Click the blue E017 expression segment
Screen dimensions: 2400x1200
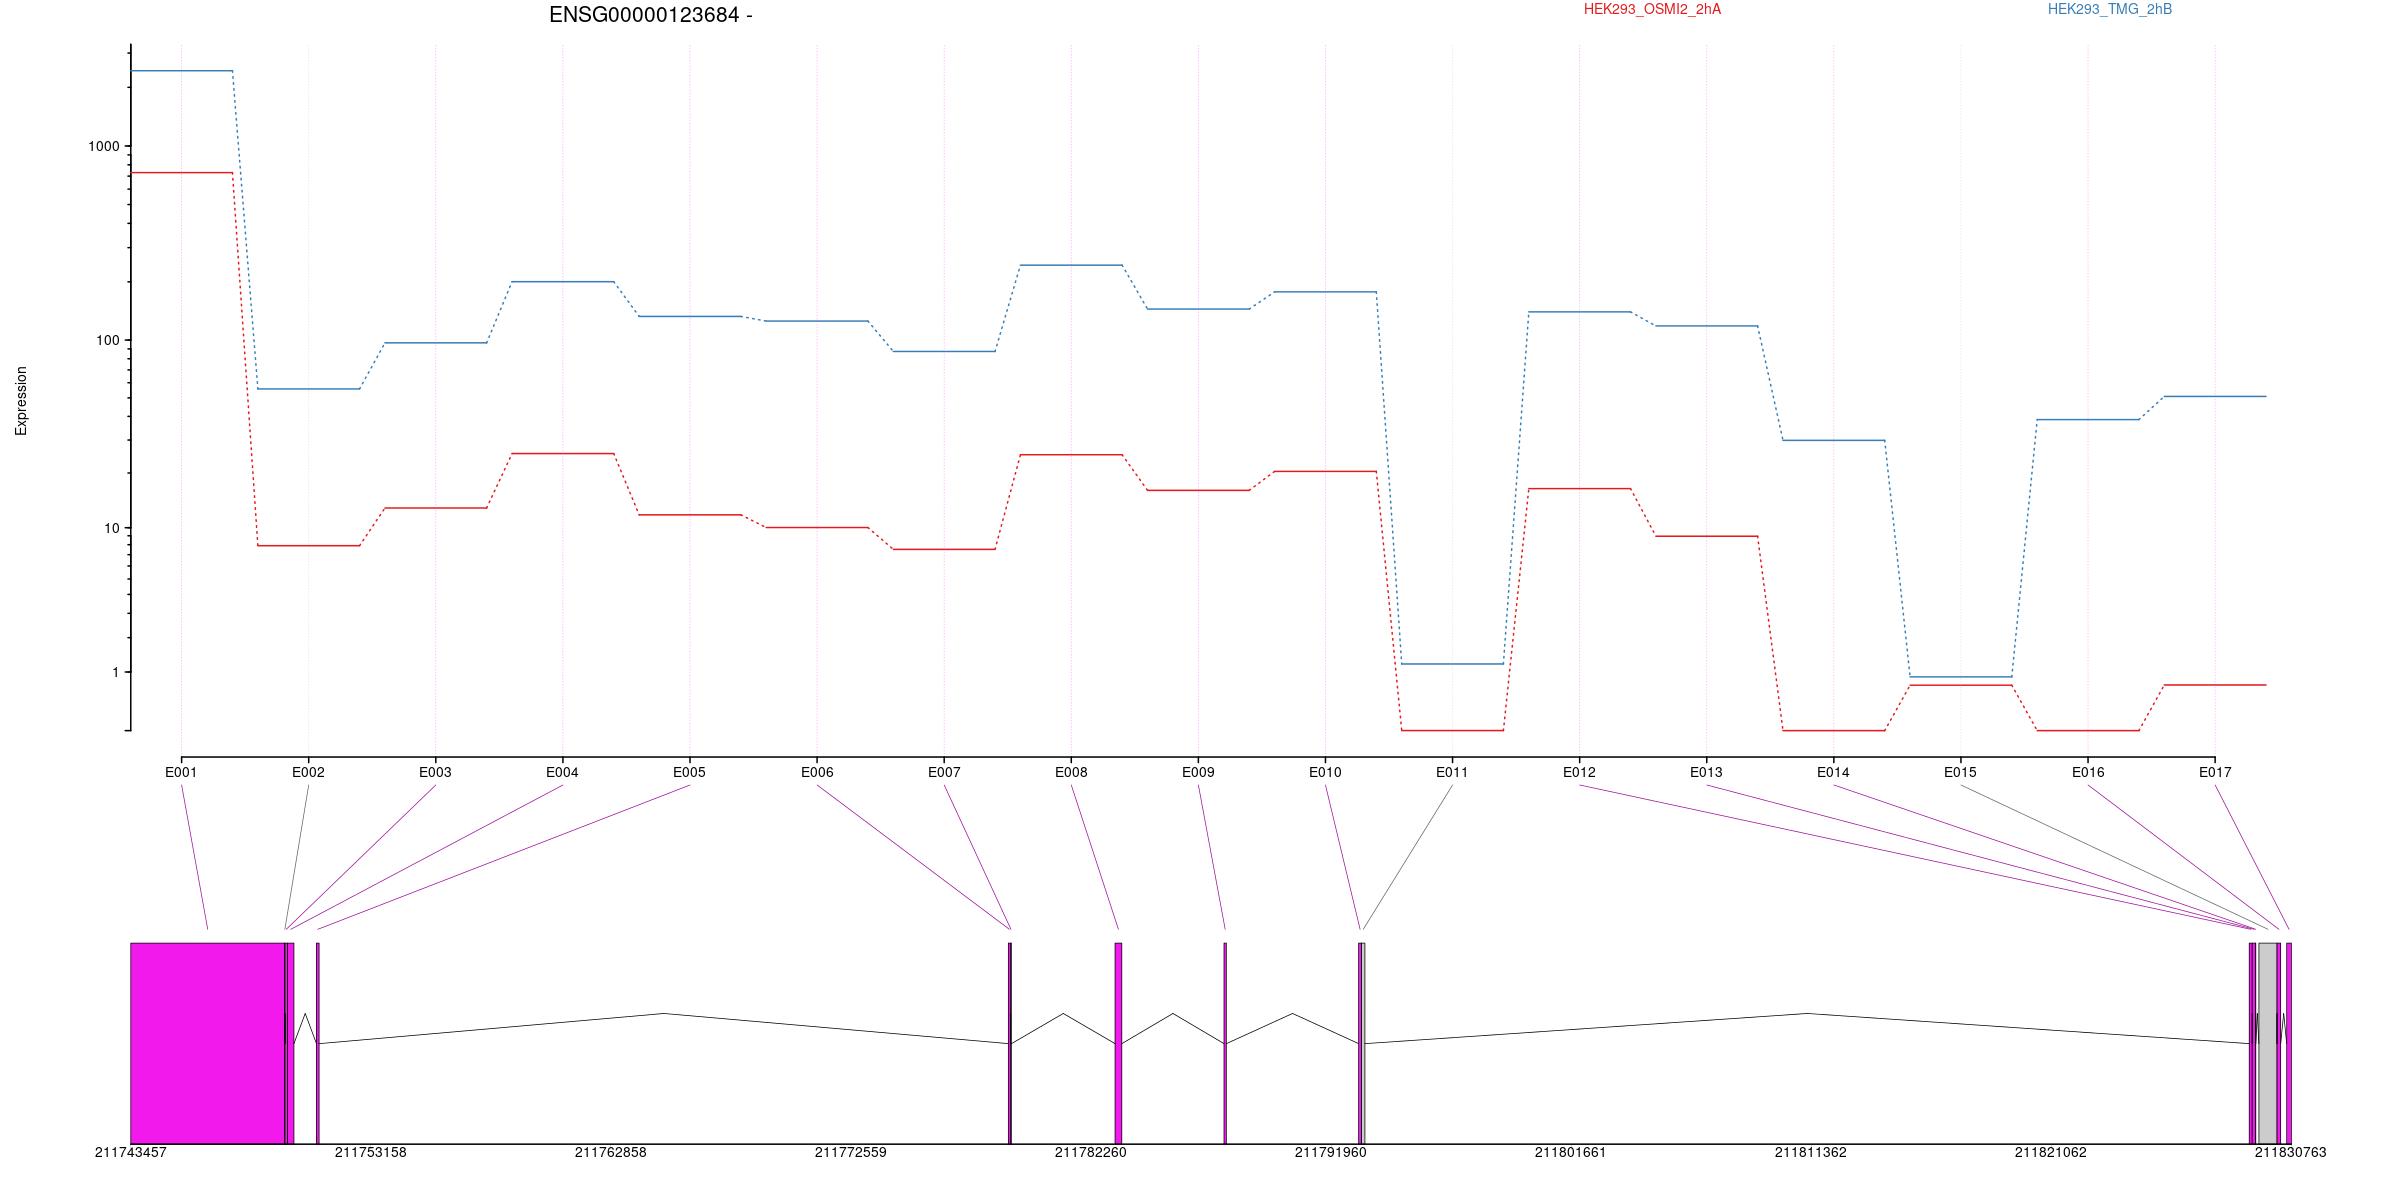pos(2215,397)
